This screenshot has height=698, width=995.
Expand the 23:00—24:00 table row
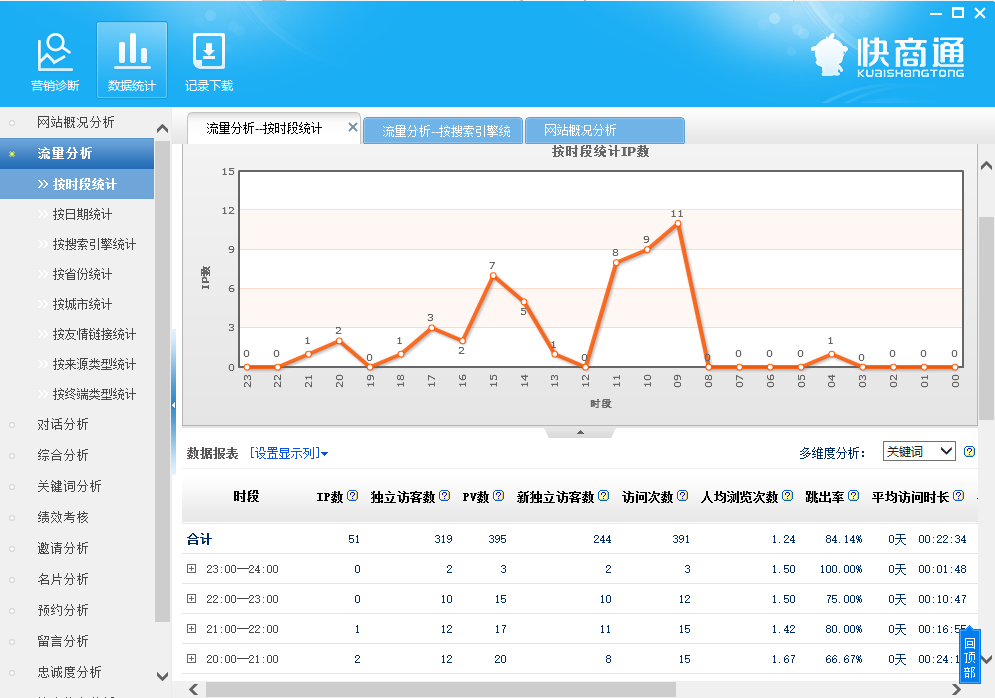pos(191,569)
